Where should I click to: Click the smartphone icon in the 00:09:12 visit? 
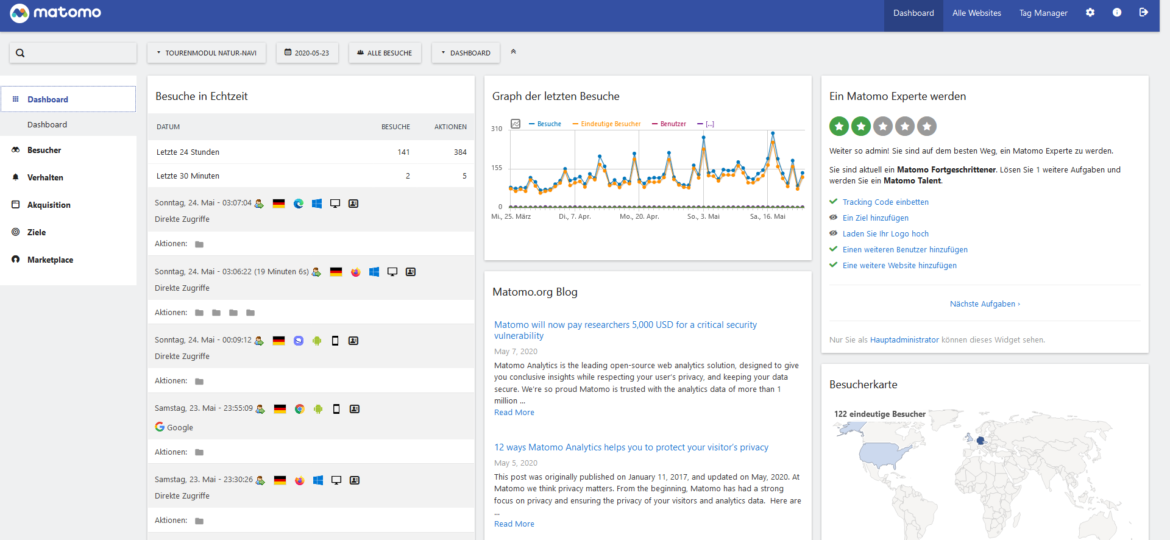click(335, 340)
